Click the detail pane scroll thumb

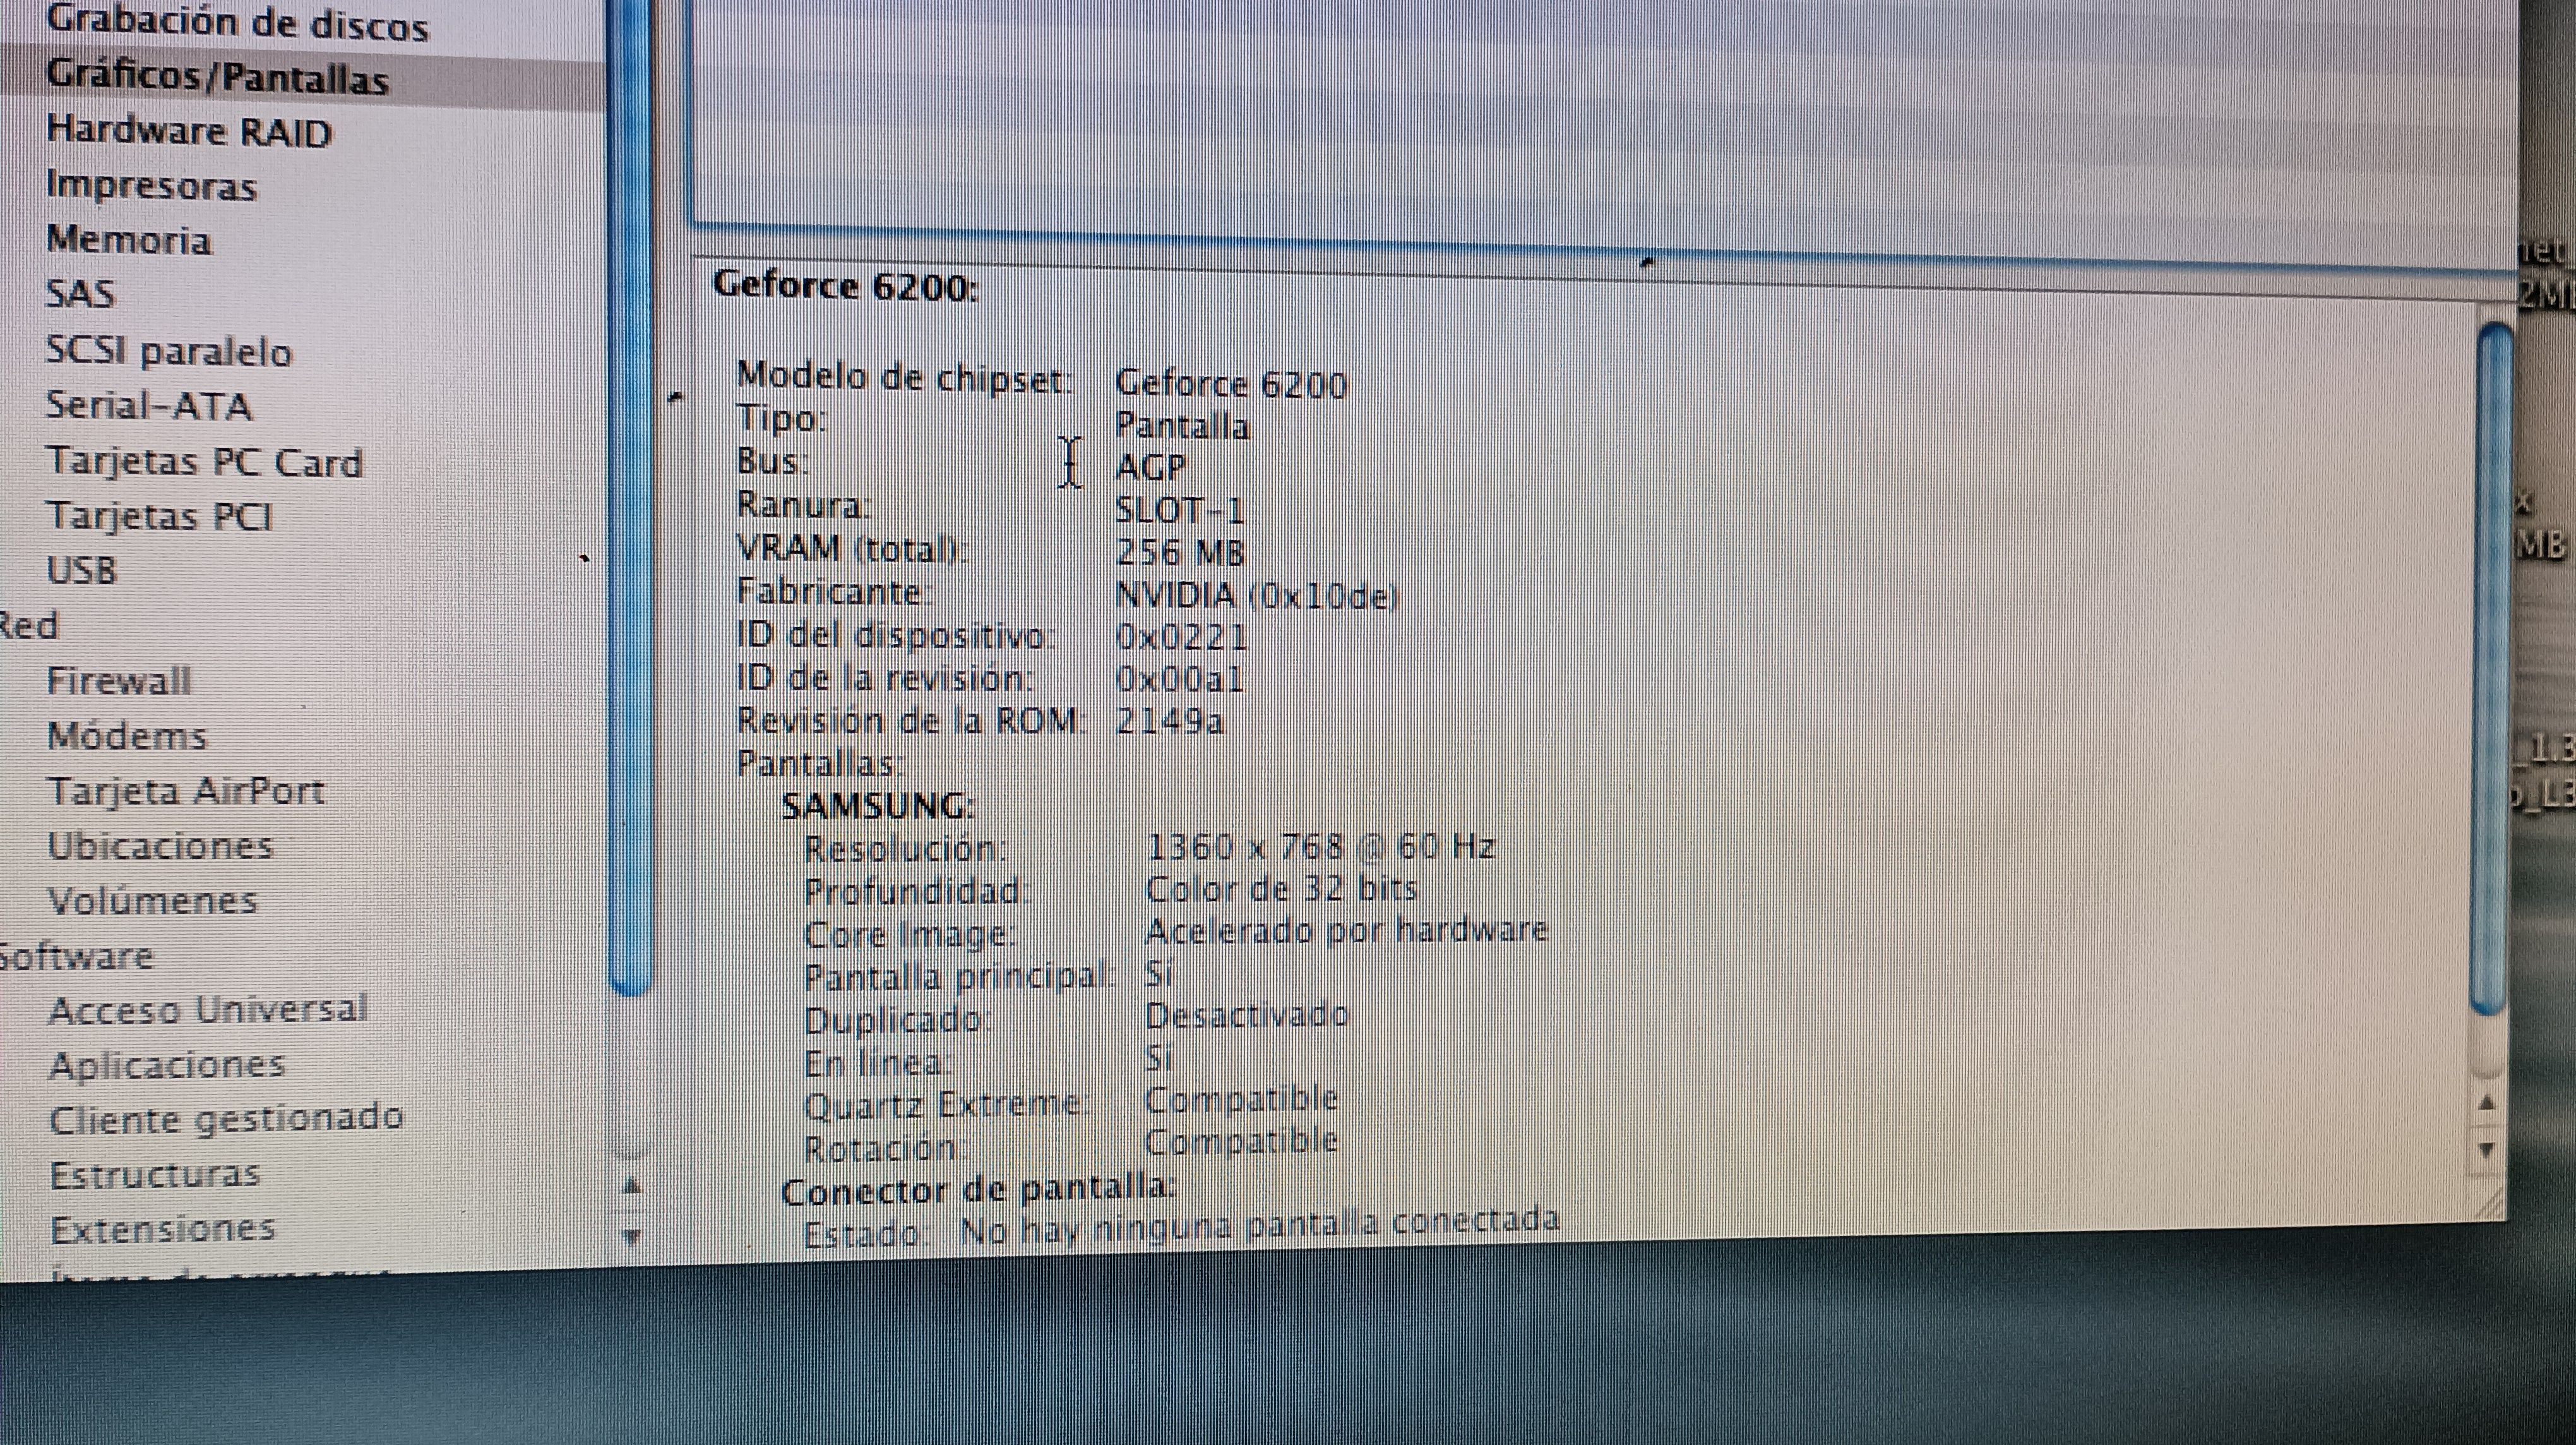click(x=2491, y=668)
